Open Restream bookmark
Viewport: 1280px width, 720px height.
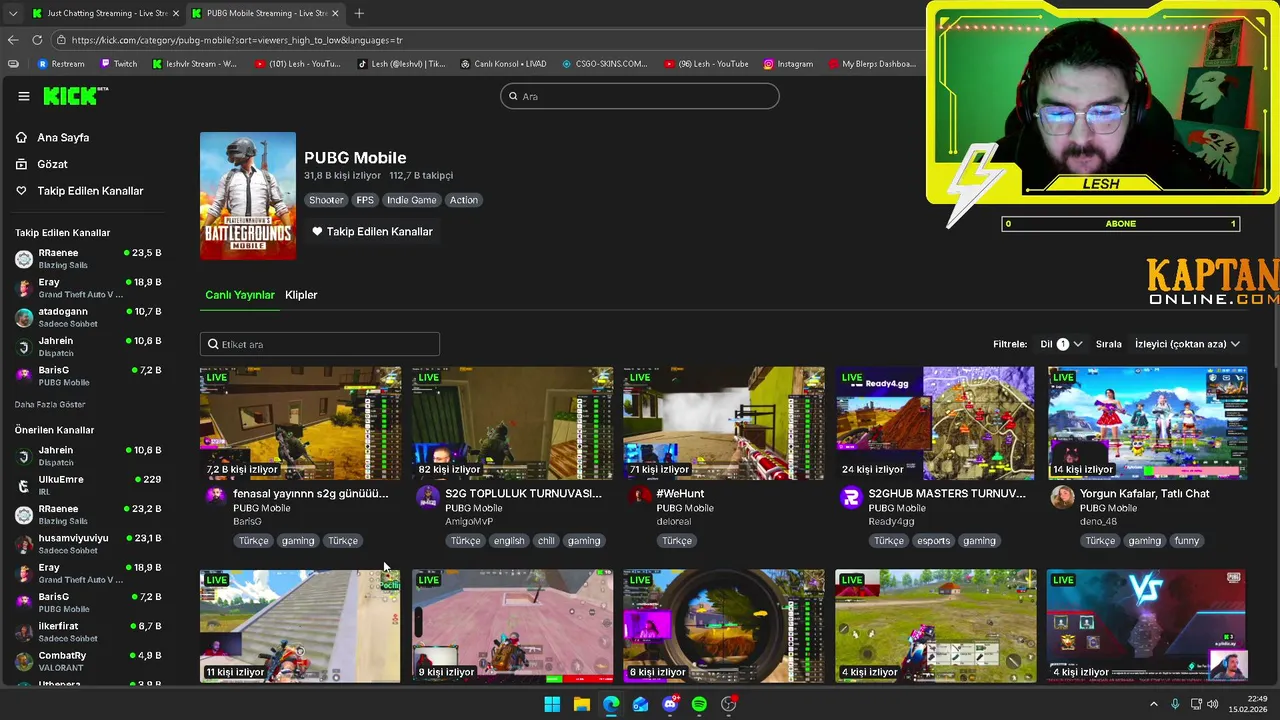point(61,64)
